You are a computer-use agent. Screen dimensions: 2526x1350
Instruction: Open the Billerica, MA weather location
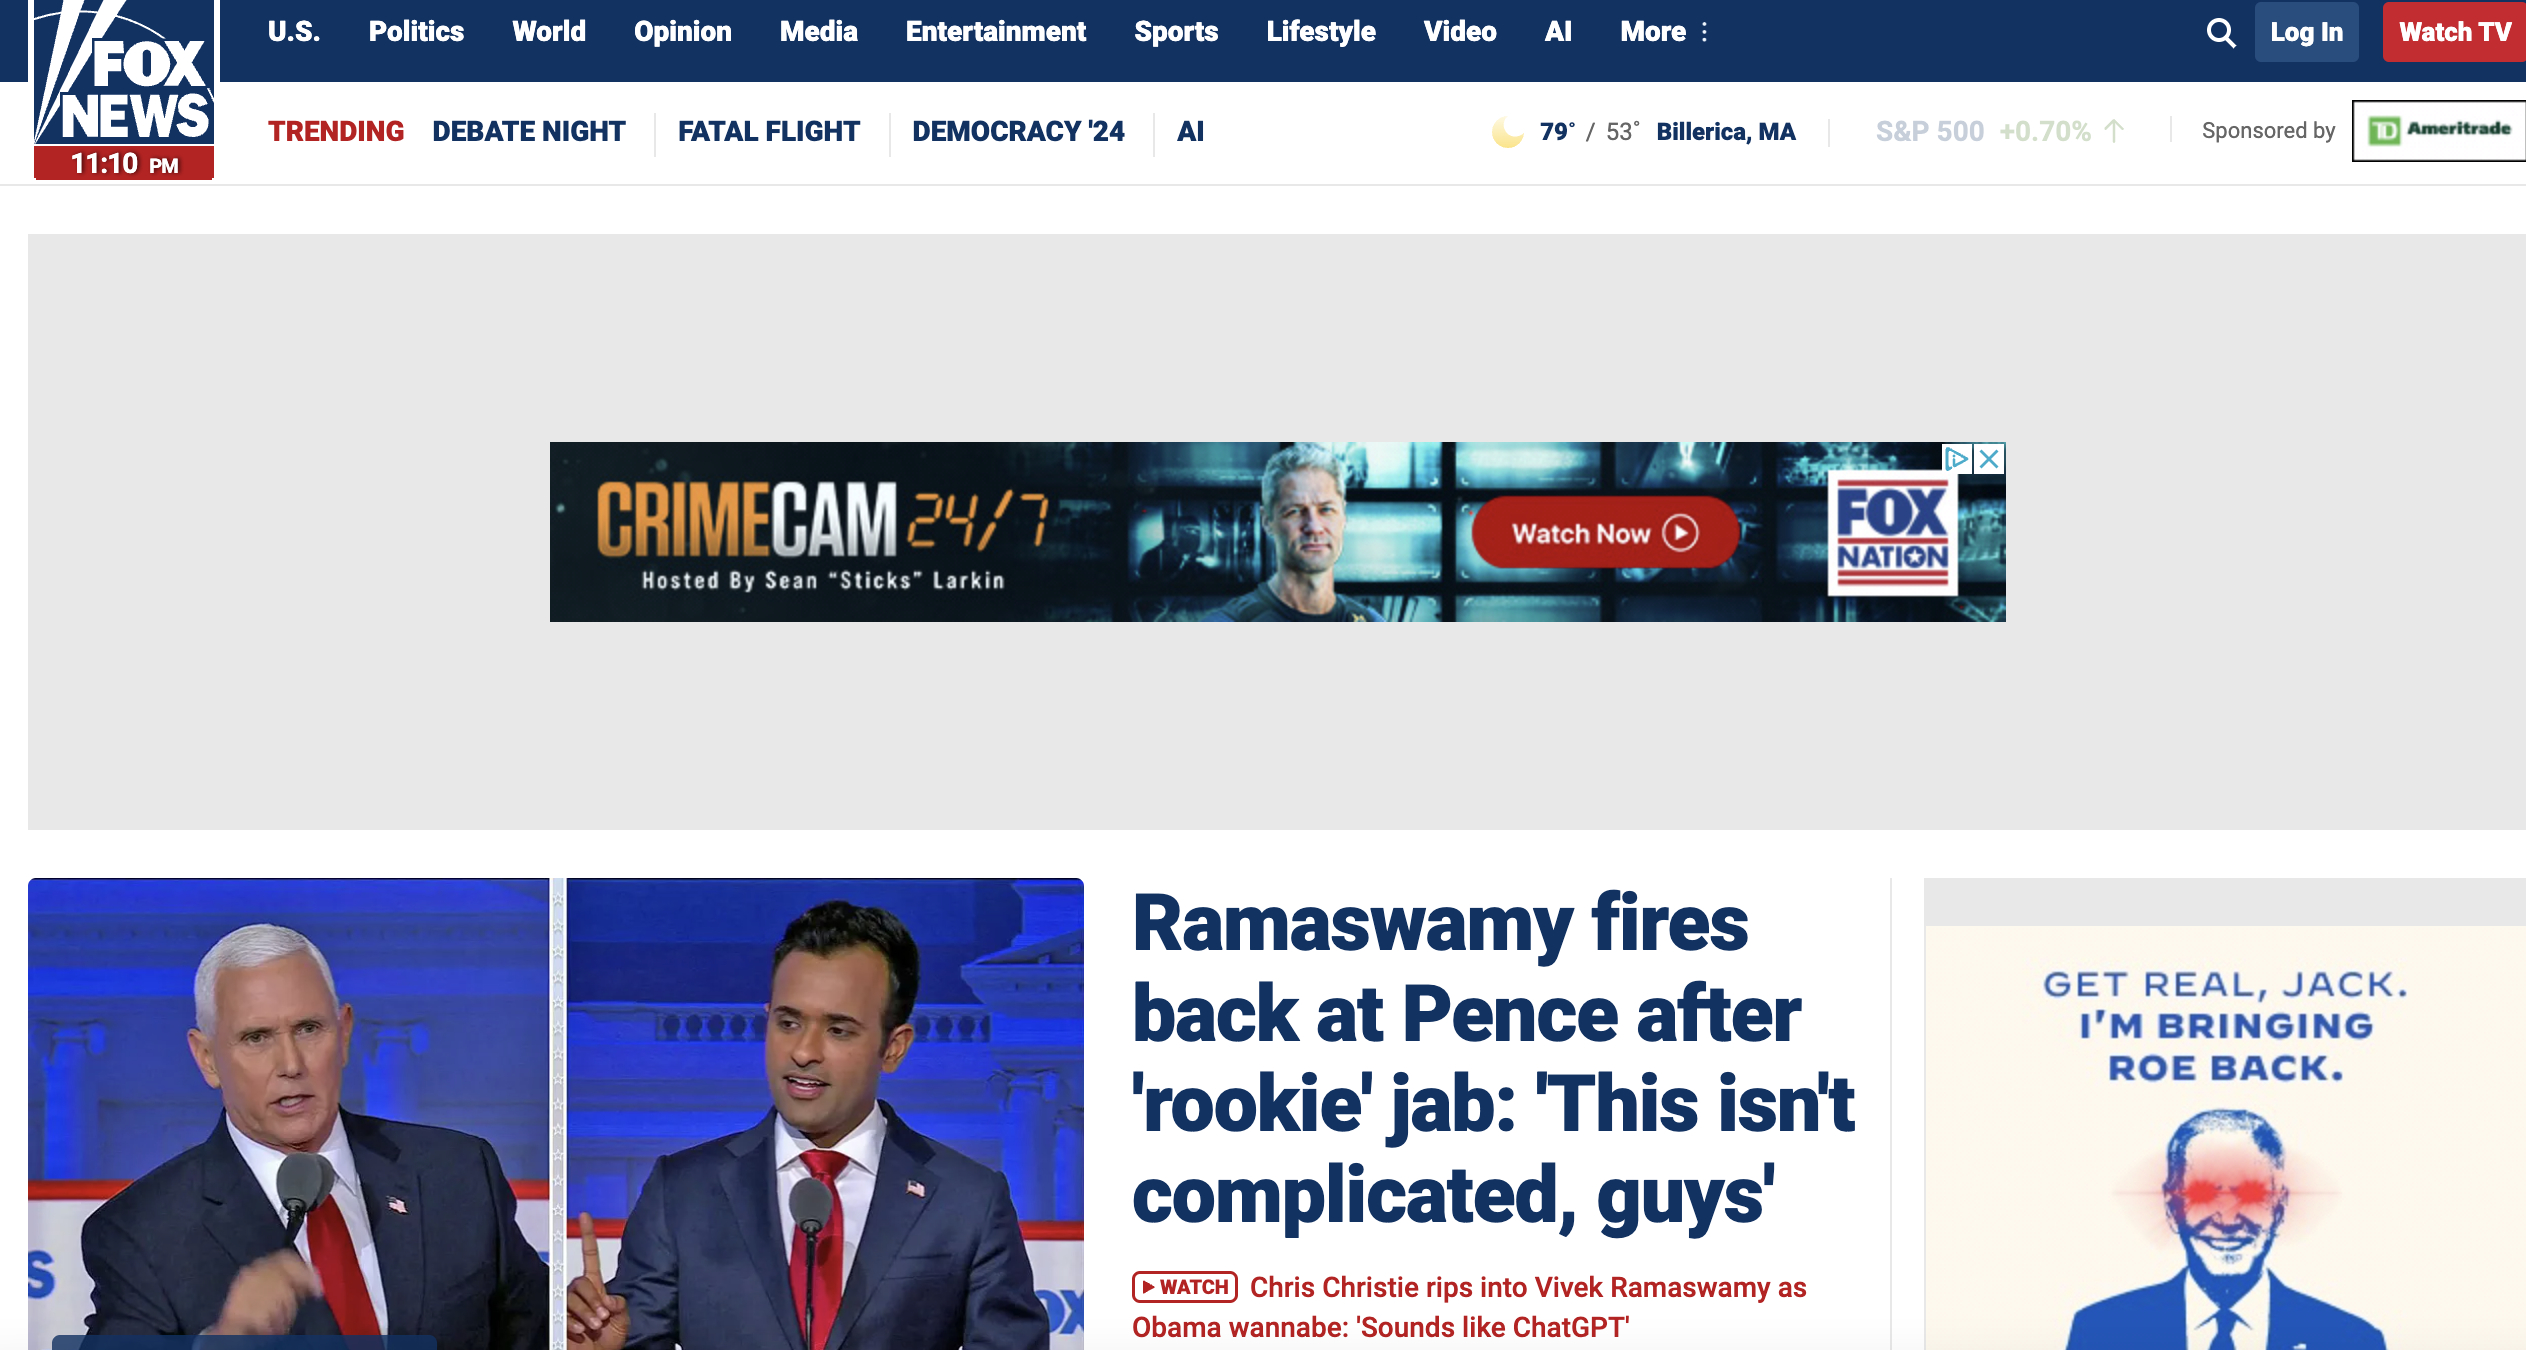1726,132
